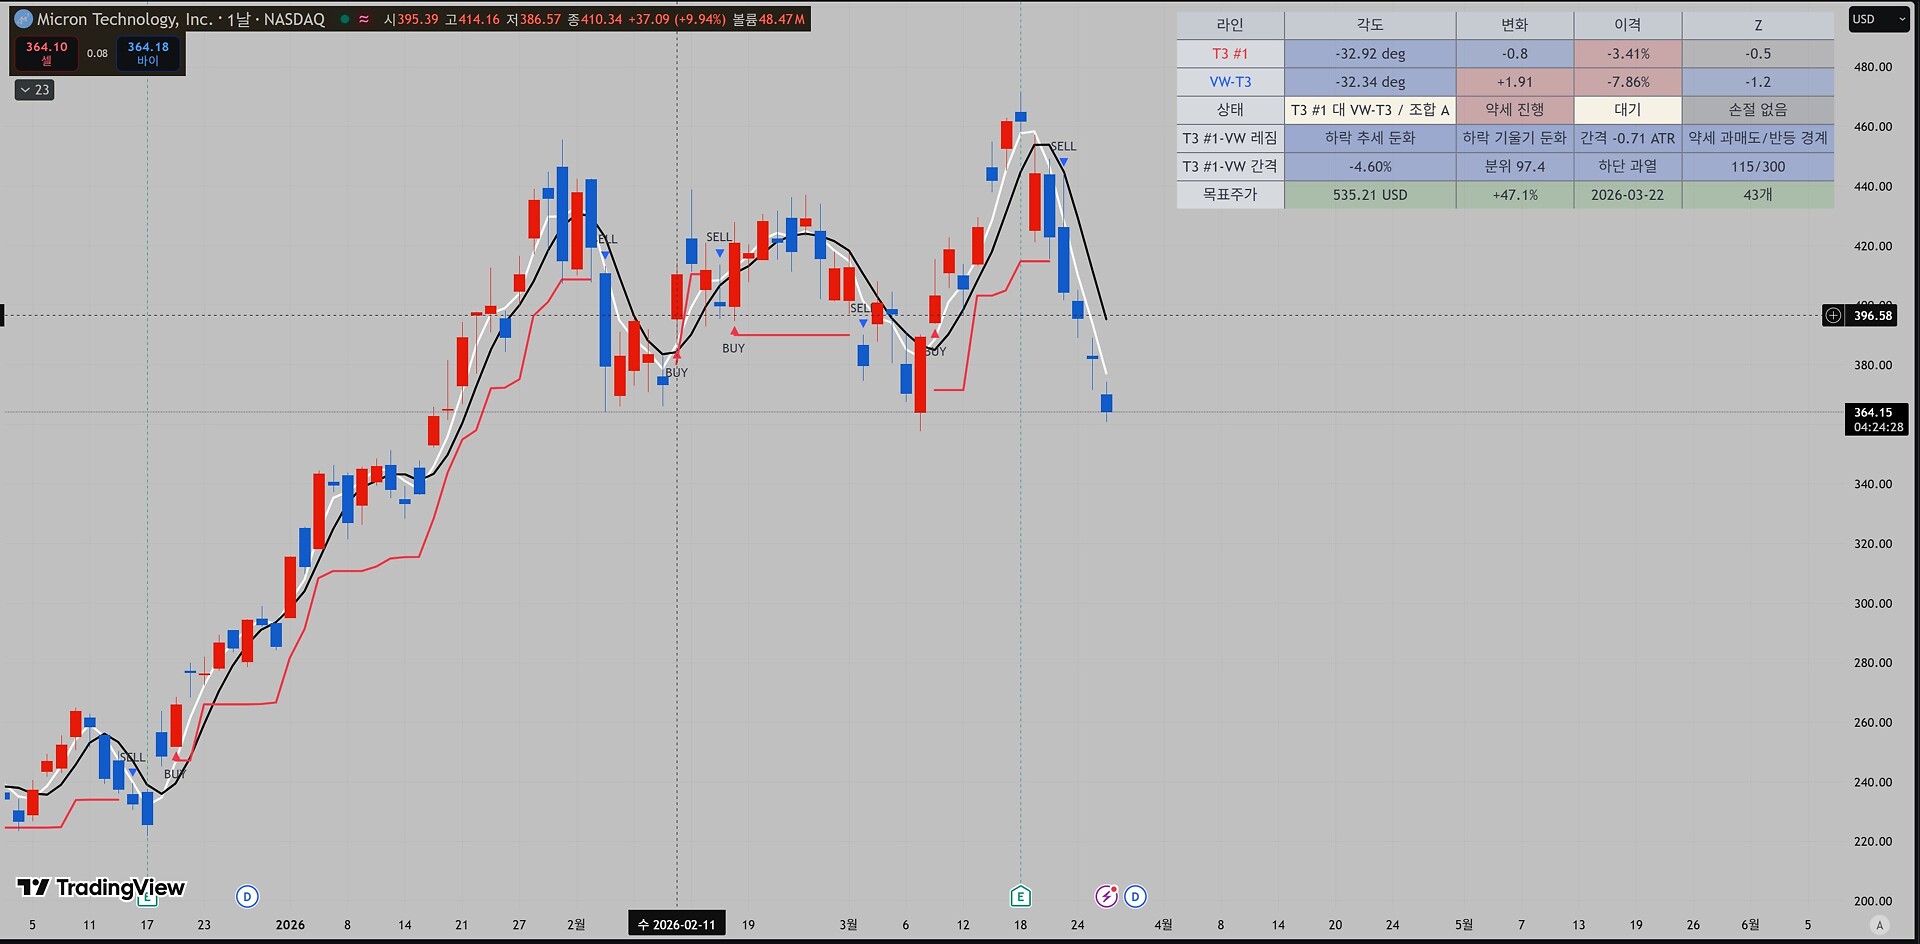Viewport: 1920px width, 944px height.
Task: Click the T3 #1 row label in table
Action: pos(1230,54)
